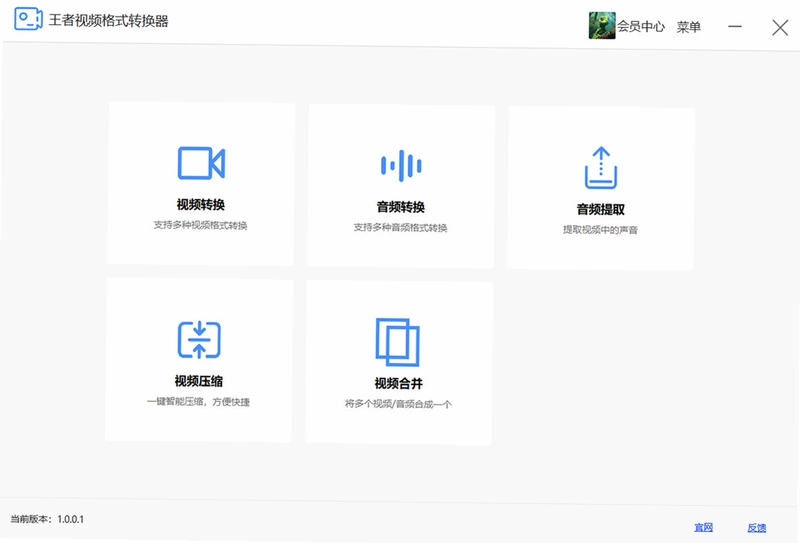Open the 视频转换 camera icon
The height and width of the screenshot is (543, 800).
pos(201,163)
